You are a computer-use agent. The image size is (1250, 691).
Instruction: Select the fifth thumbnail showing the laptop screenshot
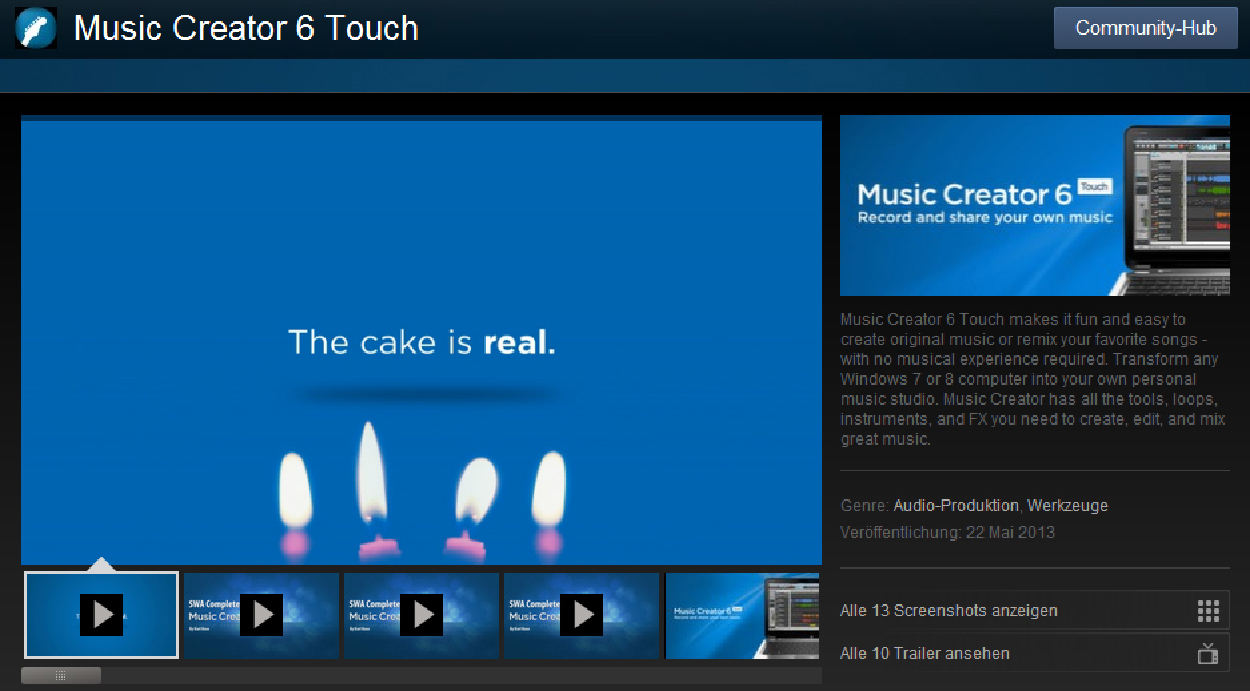click(742, 615)
